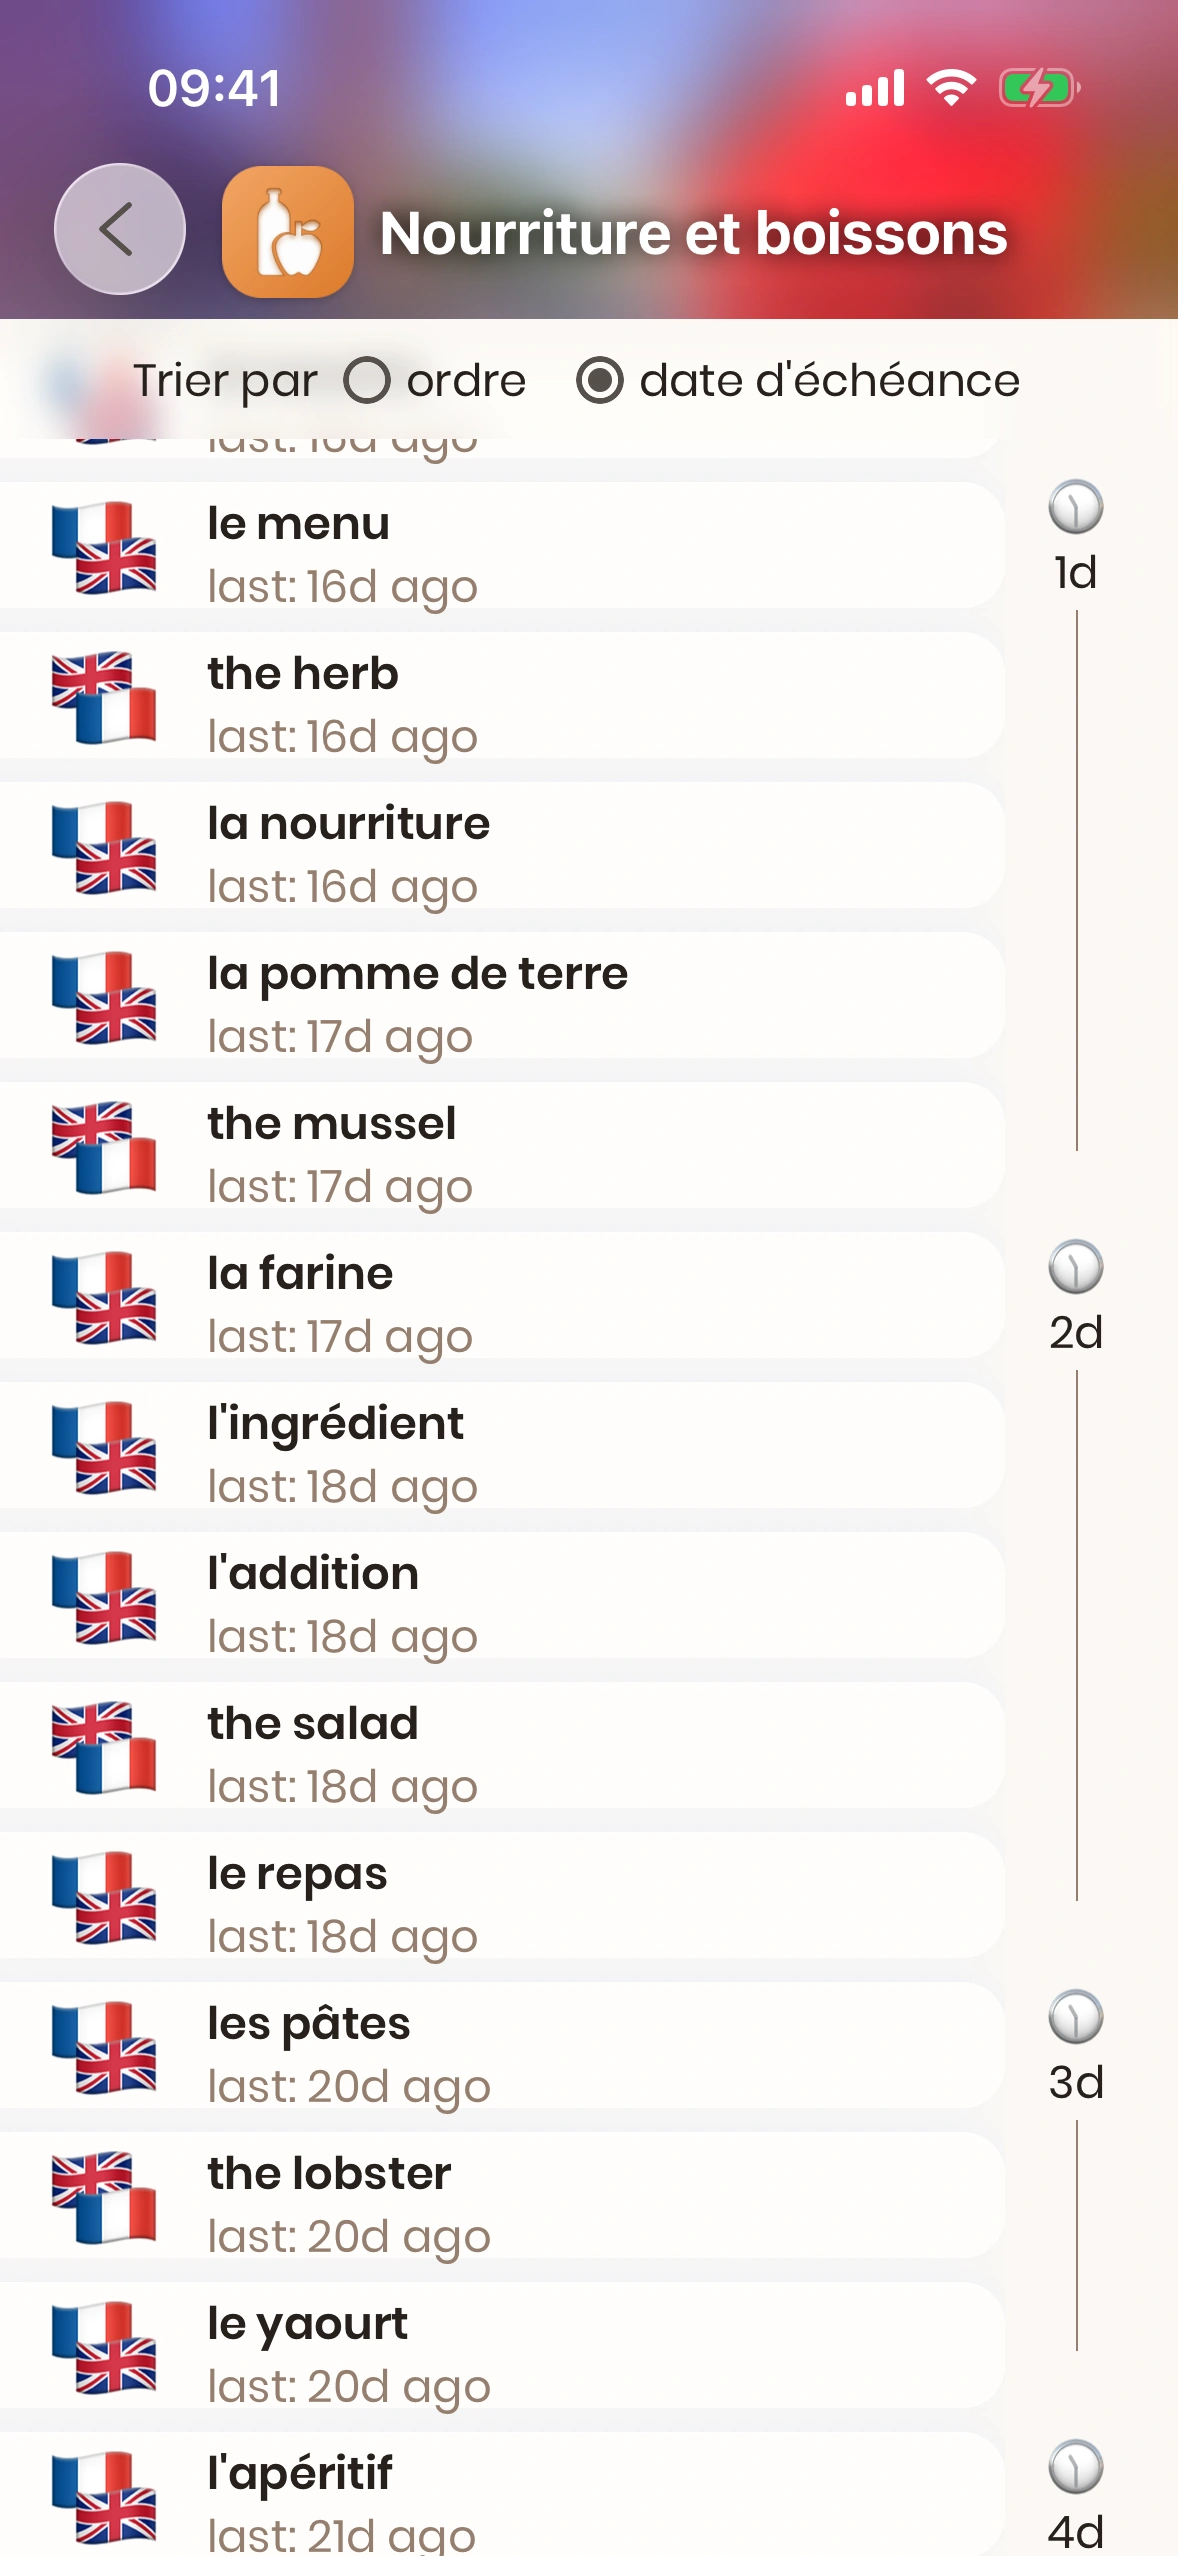
Task: Tap the flag icon beside the mussel
Action: 104,1148
